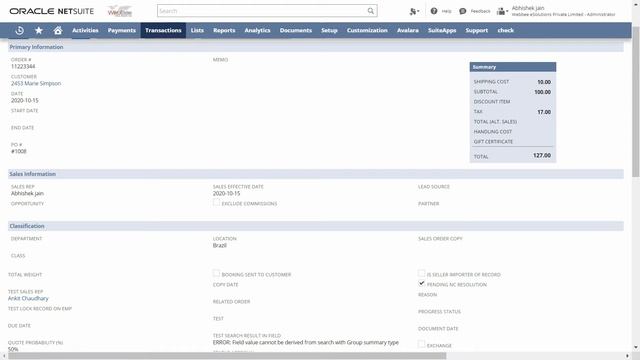640x360 pixels.
Task: Open the create new record icon
Action: [x=414, y=11]
